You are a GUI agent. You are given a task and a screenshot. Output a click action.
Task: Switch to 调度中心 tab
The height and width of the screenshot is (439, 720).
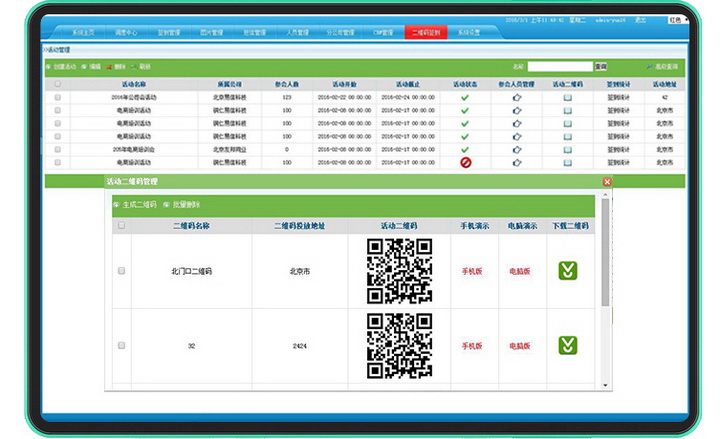click(x=126, y=33)
